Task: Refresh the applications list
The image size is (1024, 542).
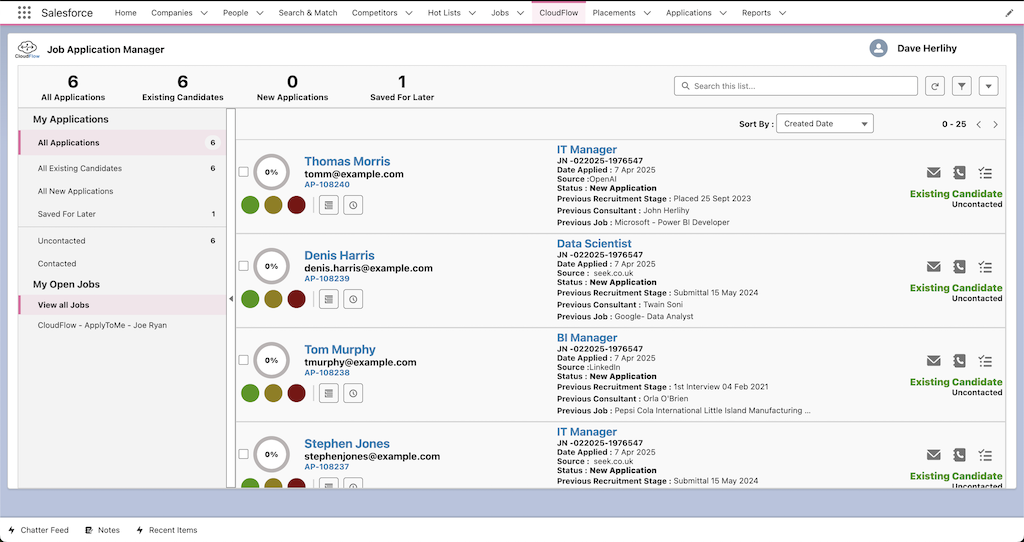Action: [935, 87]
